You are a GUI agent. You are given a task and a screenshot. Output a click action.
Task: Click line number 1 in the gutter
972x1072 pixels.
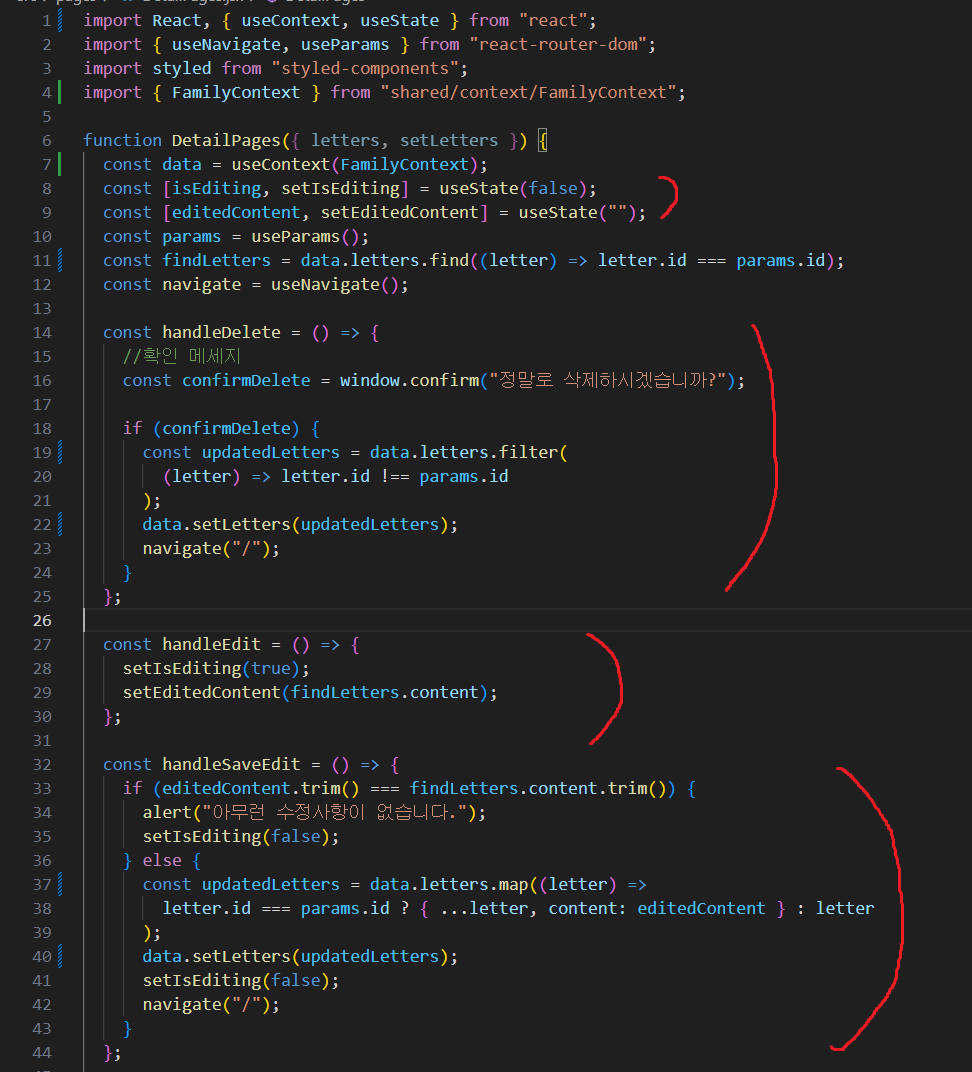tap(46, 21)
